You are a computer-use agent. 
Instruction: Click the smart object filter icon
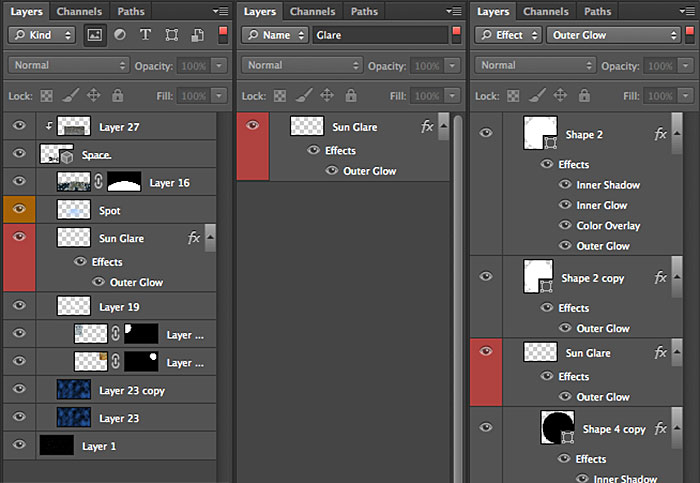tap(198, 35)
